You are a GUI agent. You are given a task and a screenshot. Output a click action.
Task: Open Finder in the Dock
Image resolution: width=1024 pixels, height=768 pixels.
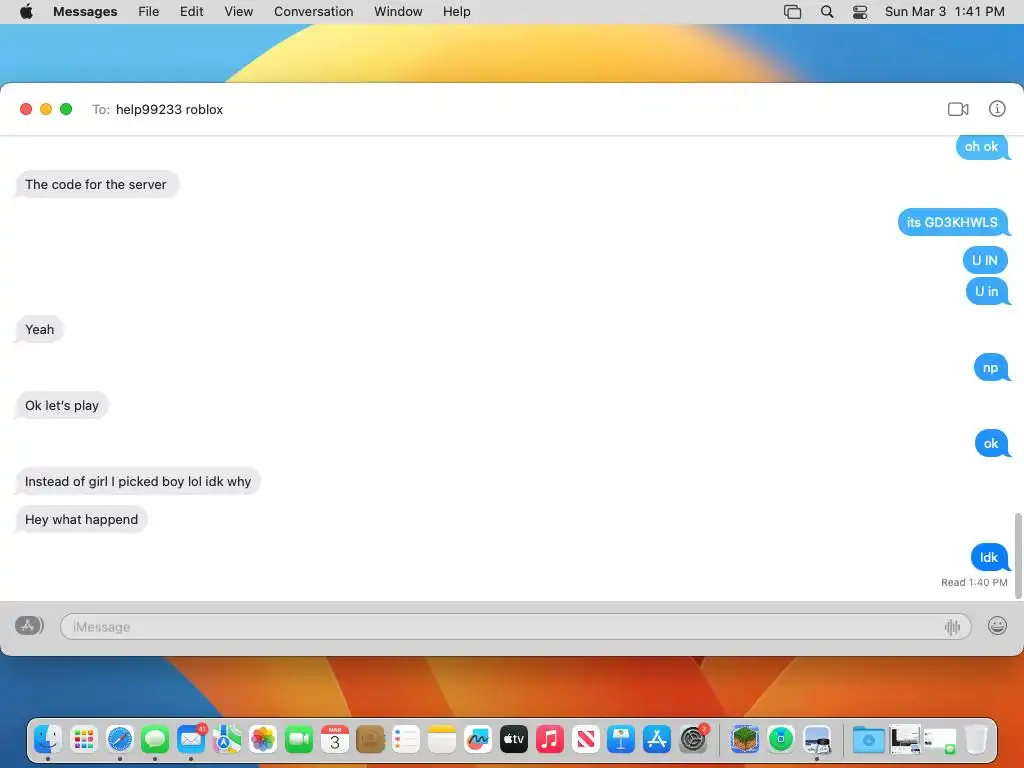[48, 740]
